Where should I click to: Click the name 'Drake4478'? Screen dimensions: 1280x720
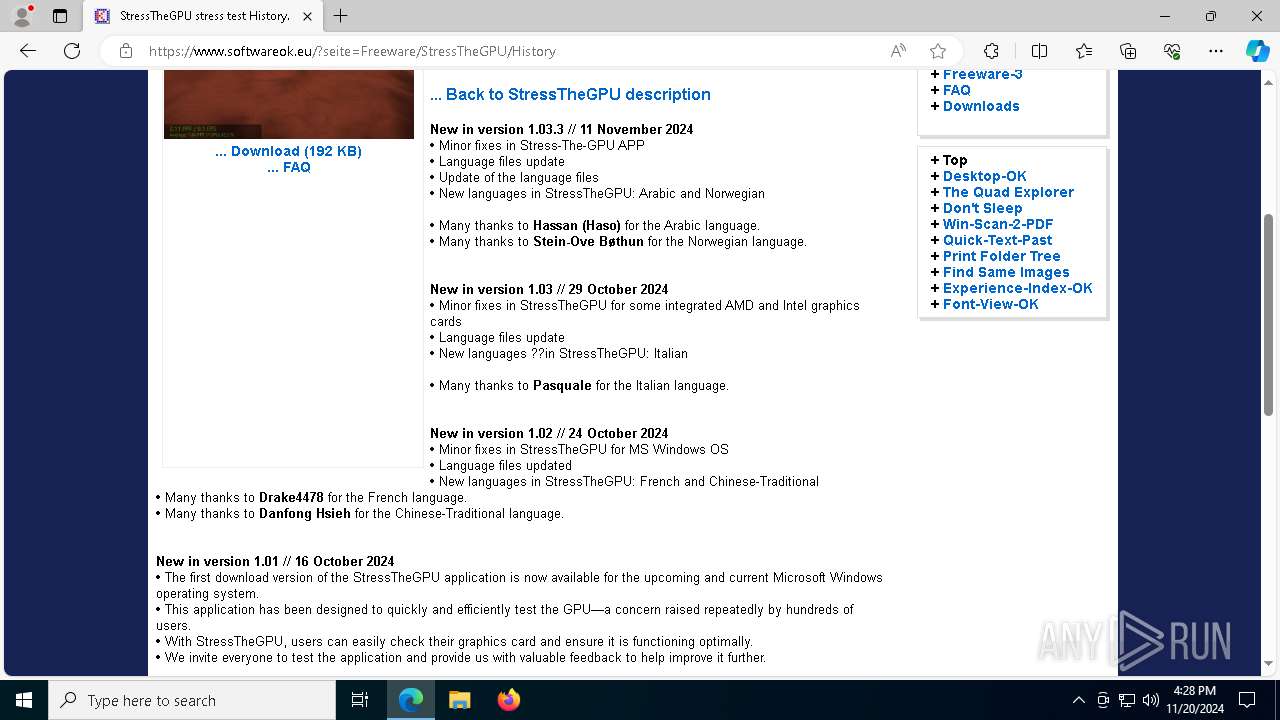(x=291, y=497)
